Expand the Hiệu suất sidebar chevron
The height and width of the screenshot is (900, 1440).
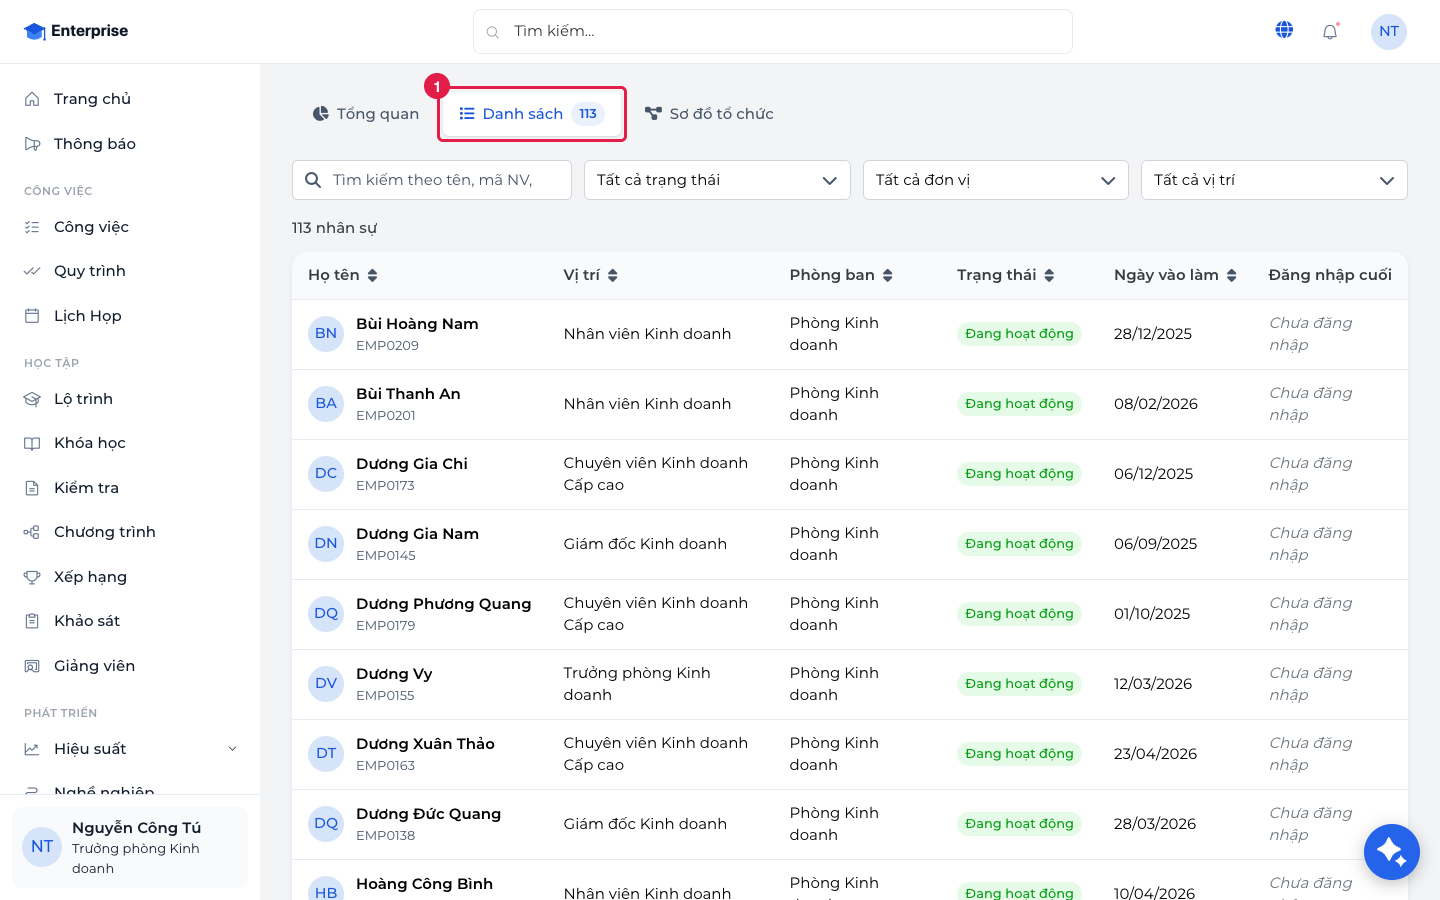pos(233,749)
